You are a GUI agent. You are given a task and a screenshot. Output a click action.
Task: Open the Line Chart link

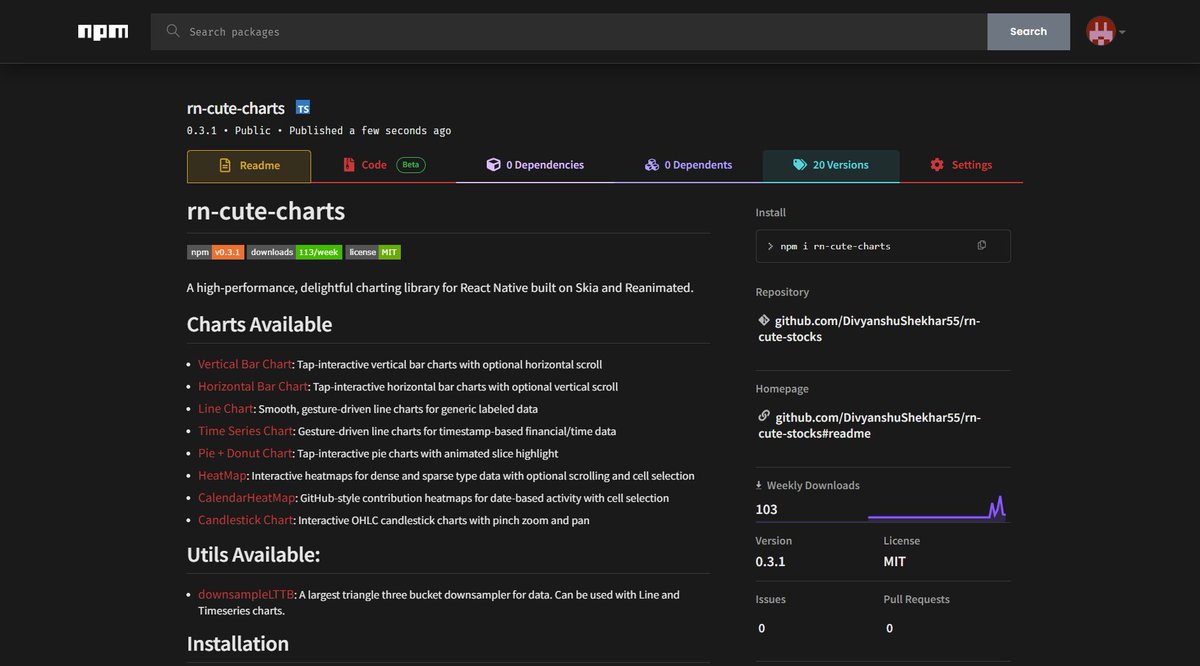pos(226,408)
